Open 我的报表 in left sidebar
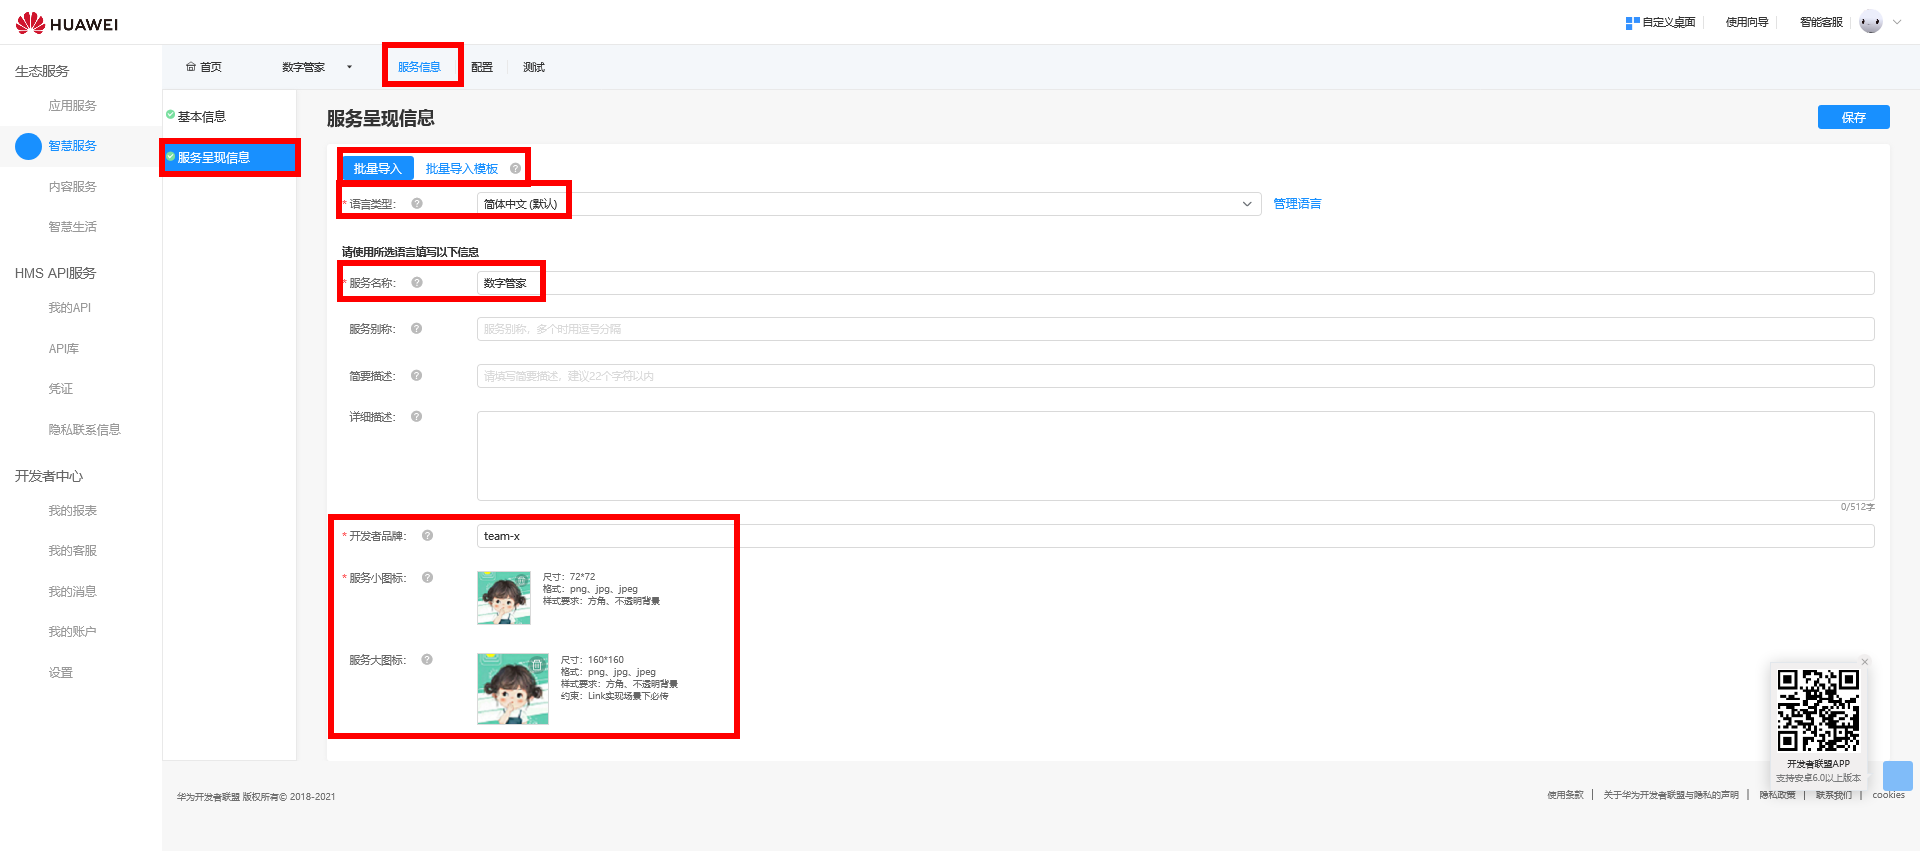The width and height of the screenshot is (1920, 851). pyautogui.click(x=73, y=511)
